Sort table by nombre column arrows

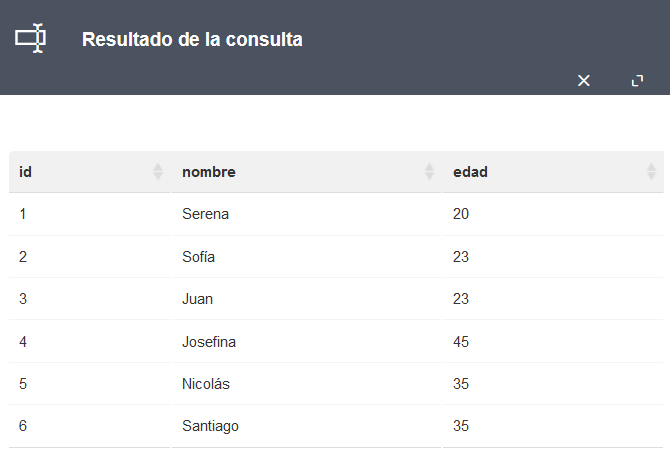(429, 172)
